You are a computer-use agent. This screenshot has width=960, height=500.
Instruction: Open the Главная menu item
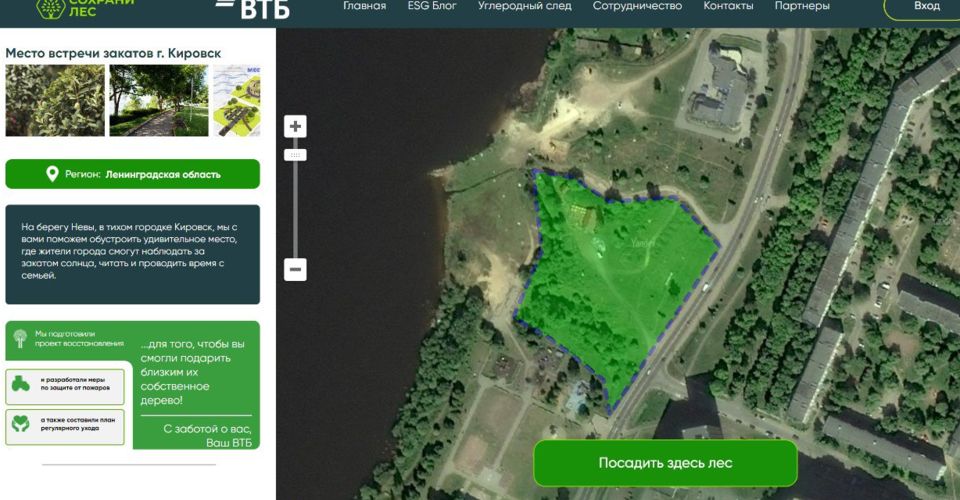[364, 6]
